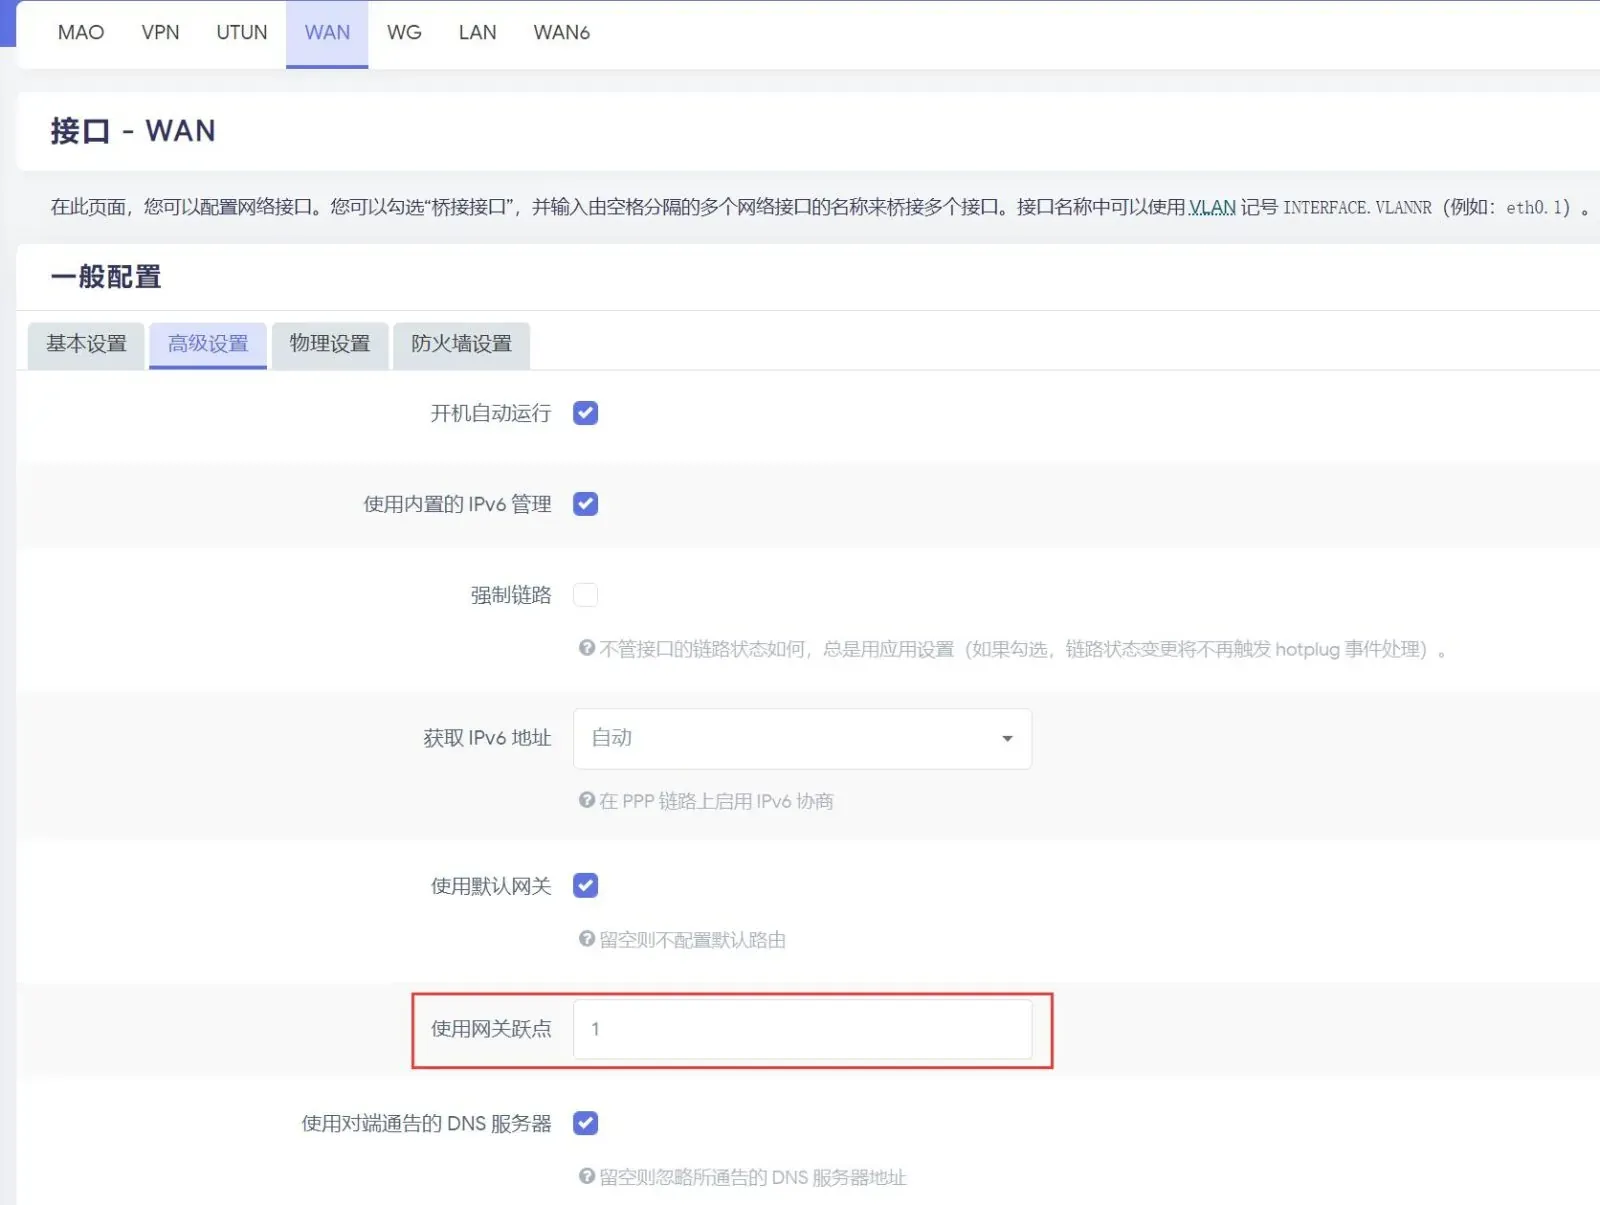1600x1205 pixels.
Task: Open the WAN6 interface tab
Action: tap(561, 32)
